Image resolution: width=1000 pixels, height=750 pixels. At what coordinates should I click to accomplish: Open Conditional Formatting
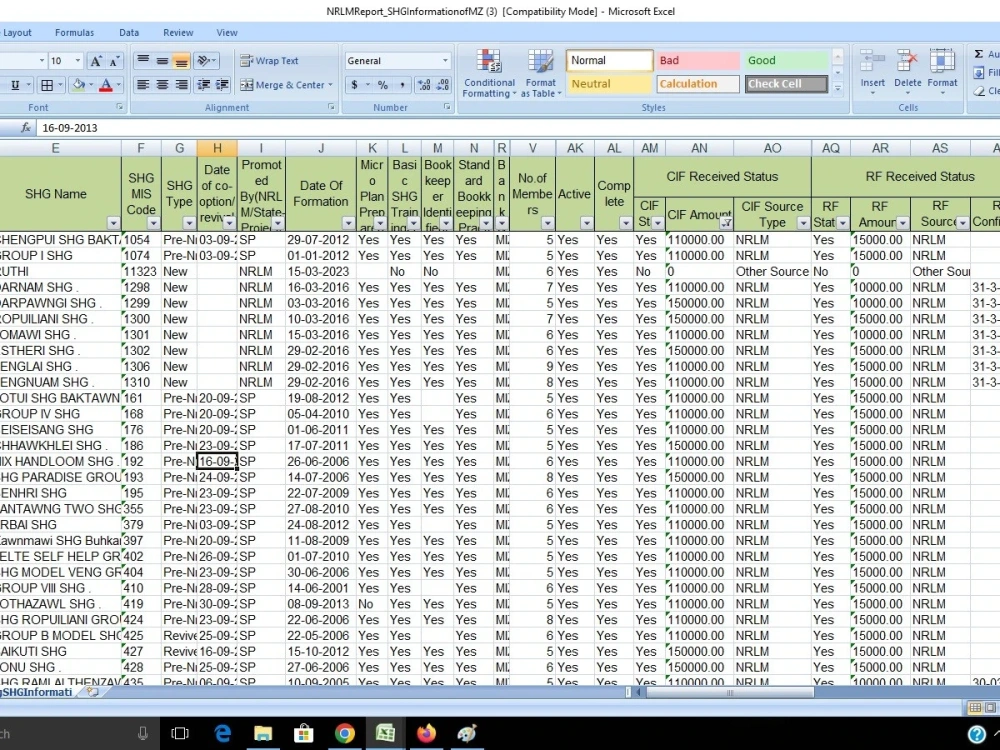click(488, 70)
